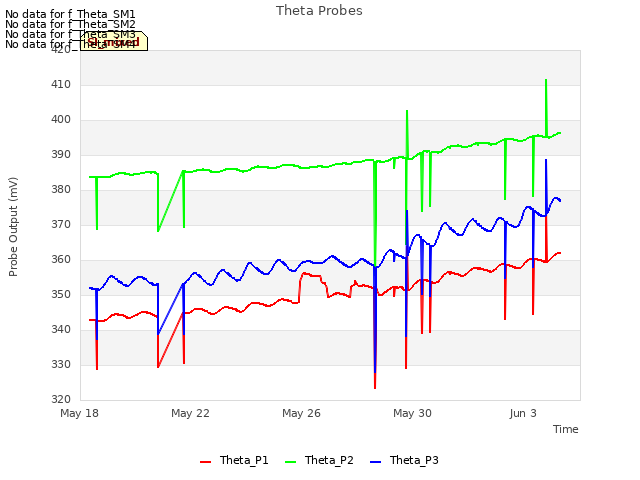
Task: Click the 380 y-axis tick label
Action: click(x=61, y=189)
